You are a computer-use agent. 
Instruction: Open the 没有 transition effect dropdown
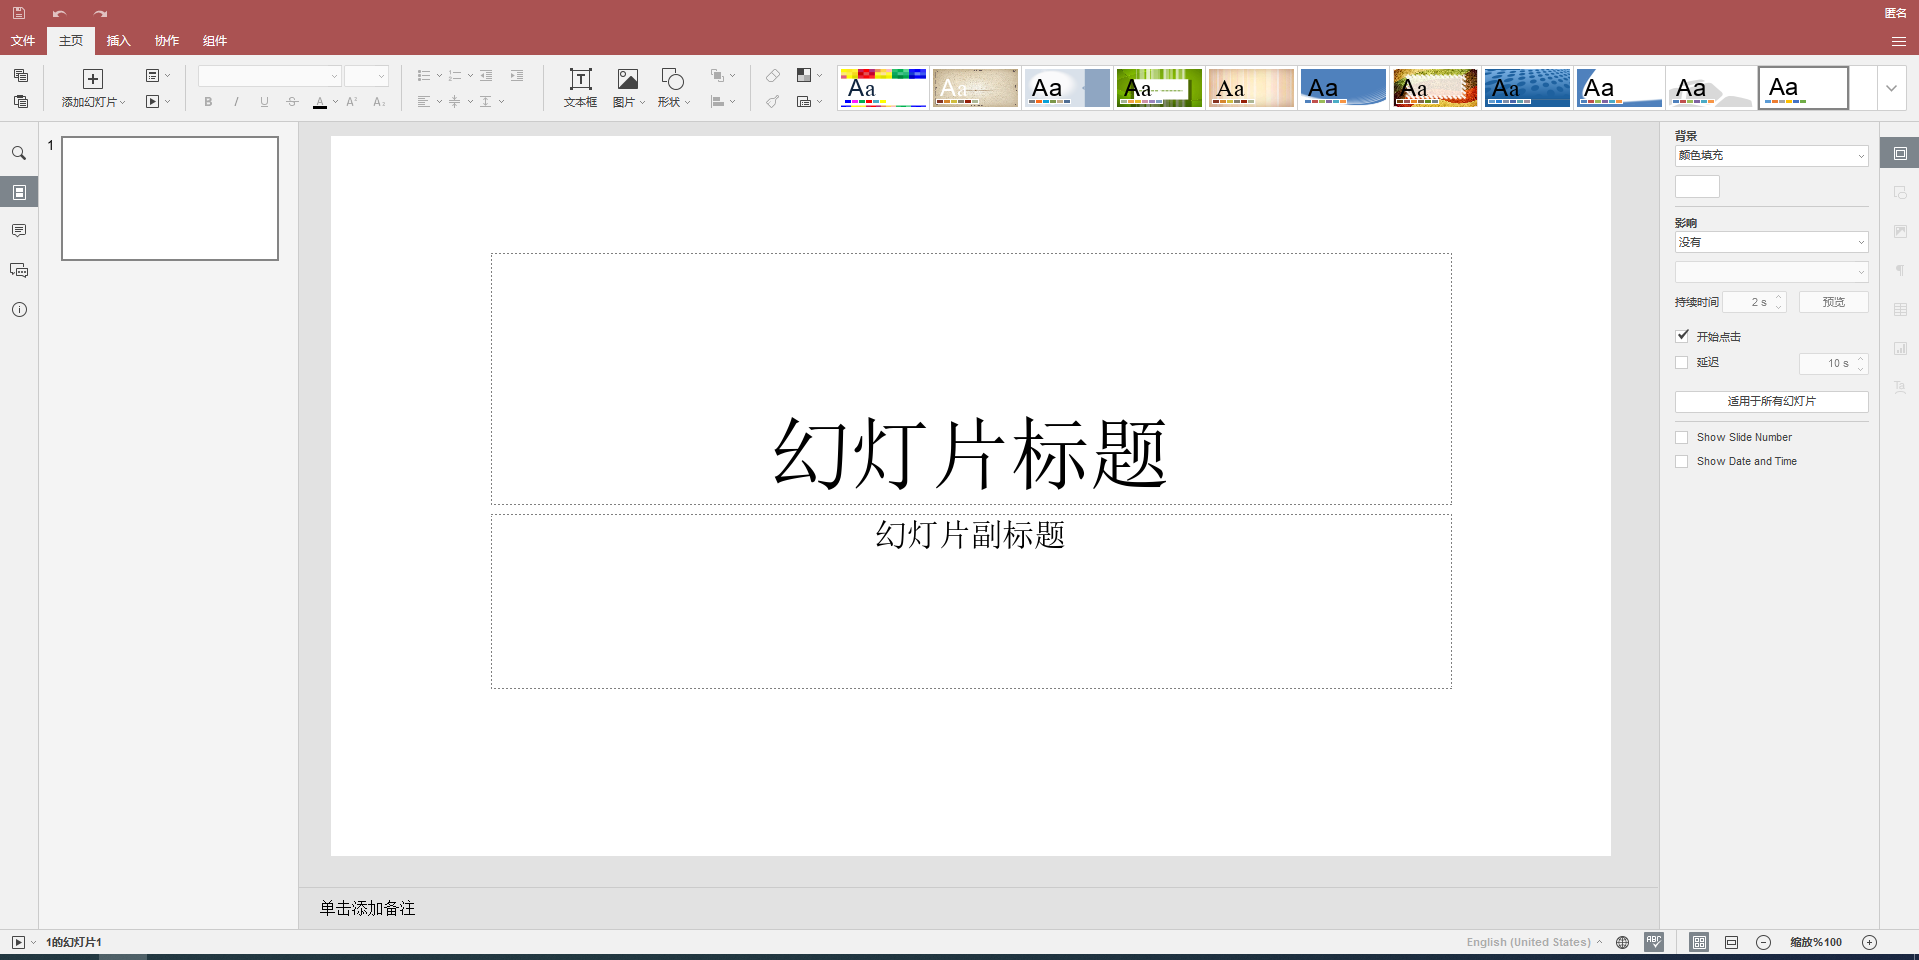coord(1771,242)
